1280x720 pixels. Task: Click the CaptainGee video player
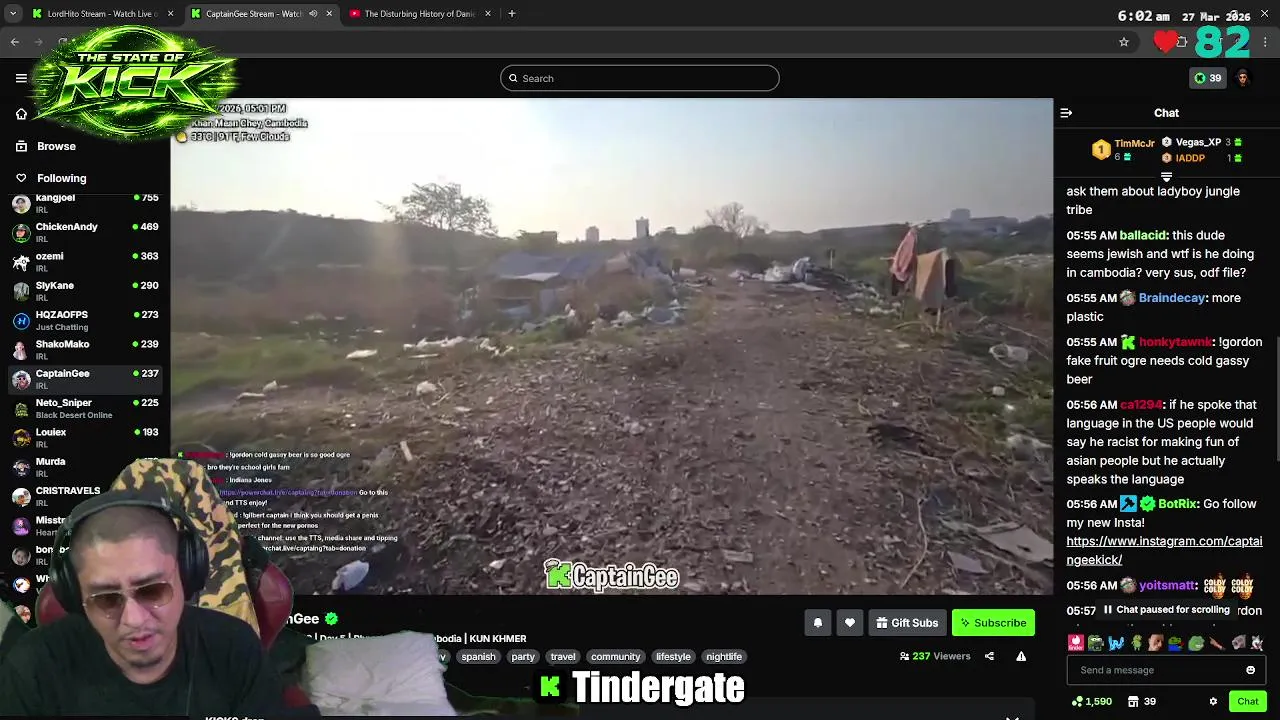click(x=611, y=346)
